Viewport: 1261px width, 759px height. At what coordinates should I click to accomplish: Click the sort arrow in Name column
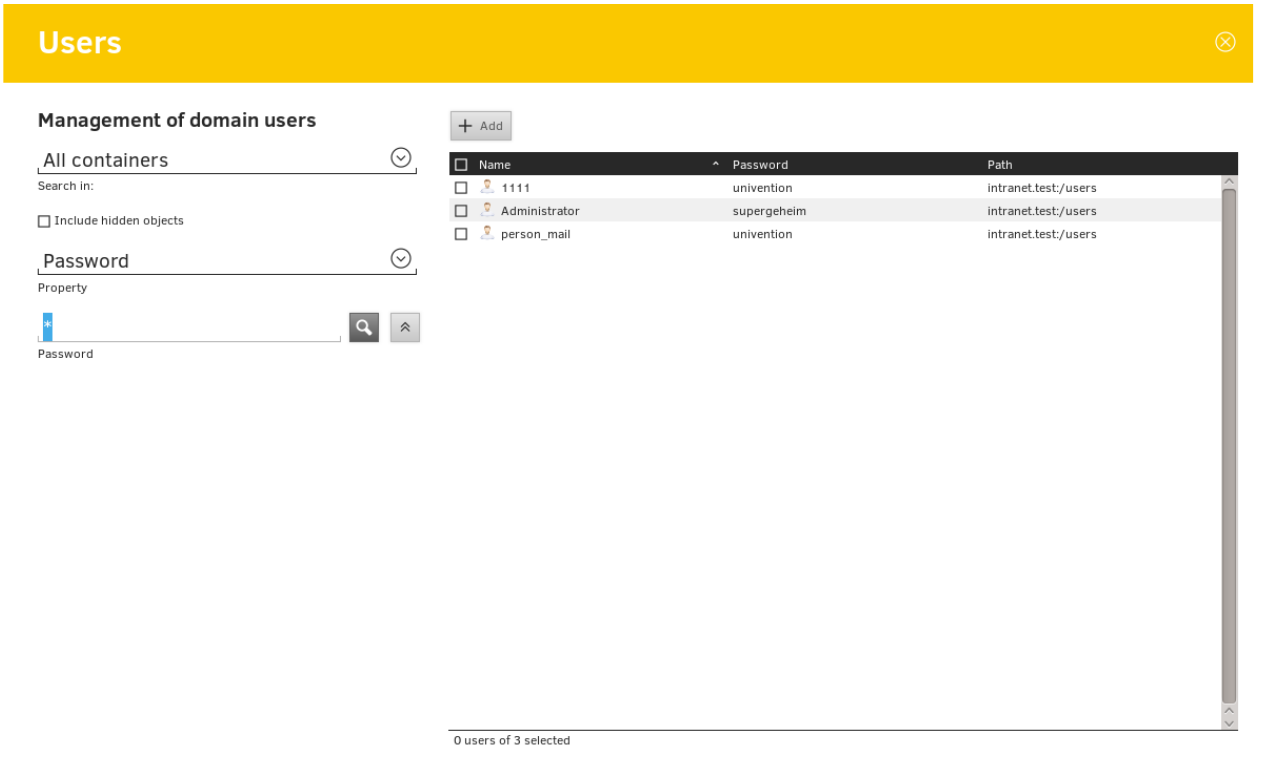point(715,164)
